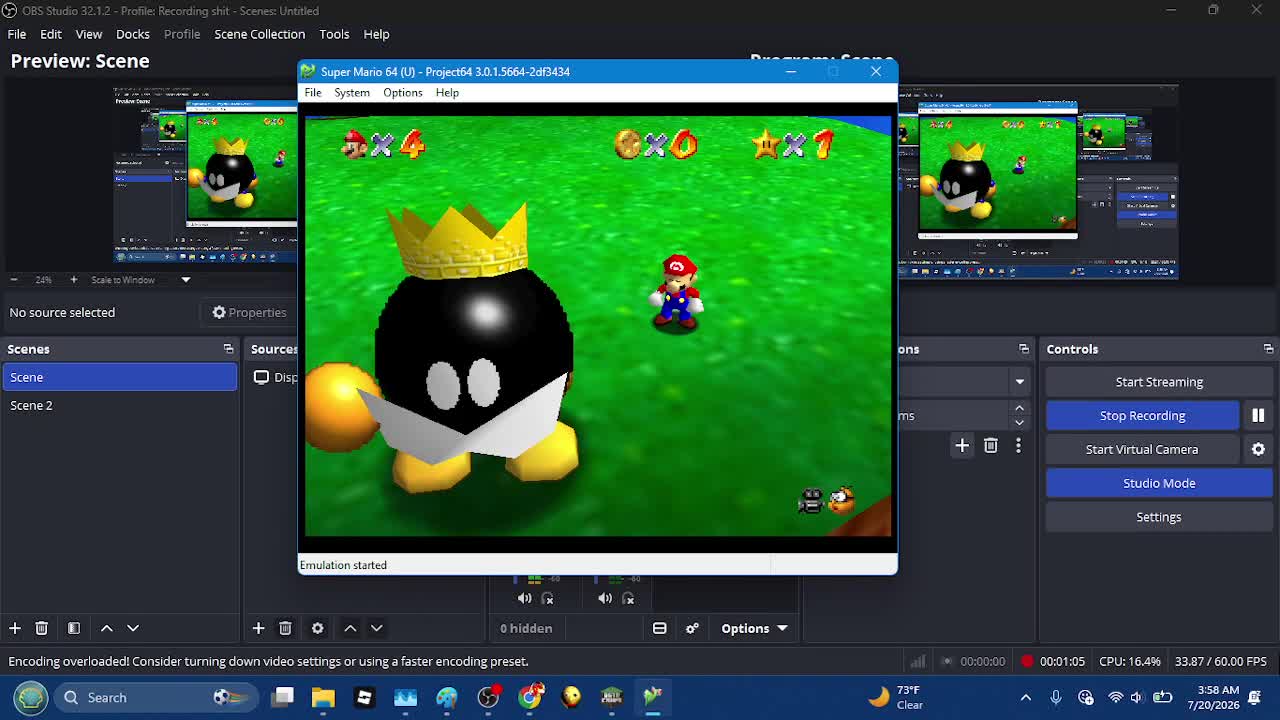Click Program scene preview thumbnail on right
This screenshot has width=1280, height=720.
pyautogui.click(x=1038, y=182)
